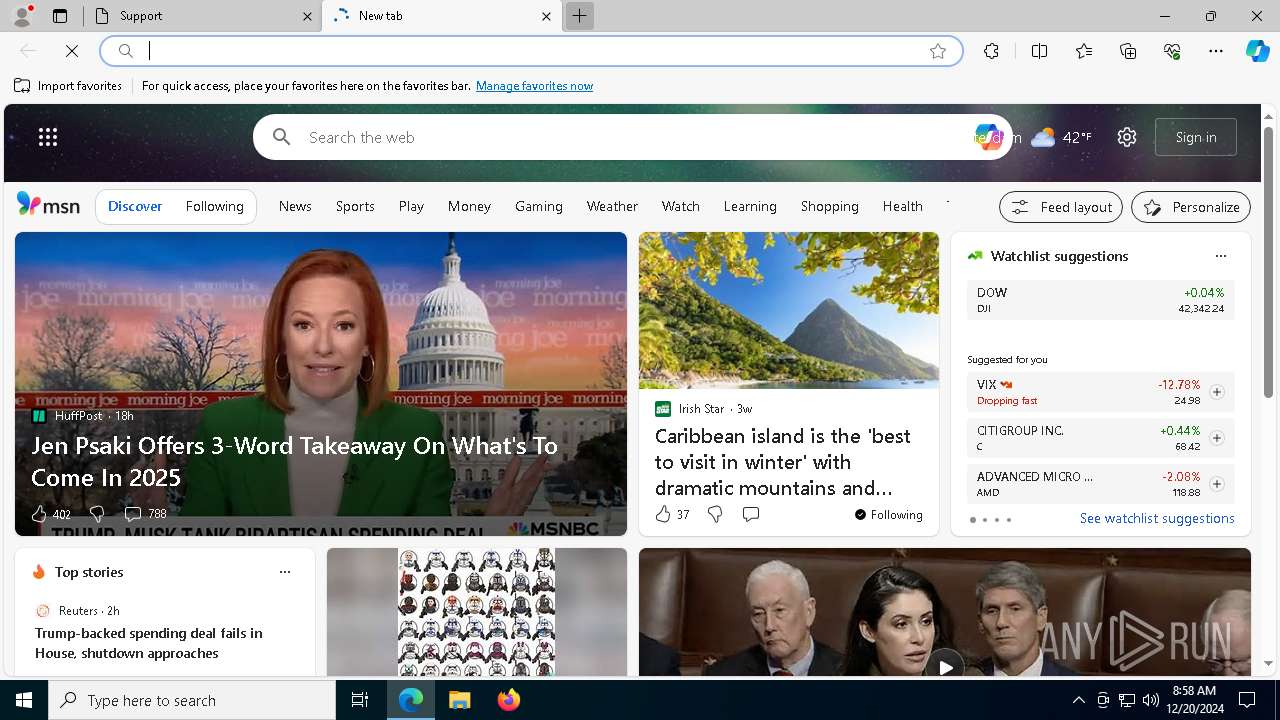This screenshot has width=1280, height=720.
Task: Open the Sports category
Action: pos(355,206)
